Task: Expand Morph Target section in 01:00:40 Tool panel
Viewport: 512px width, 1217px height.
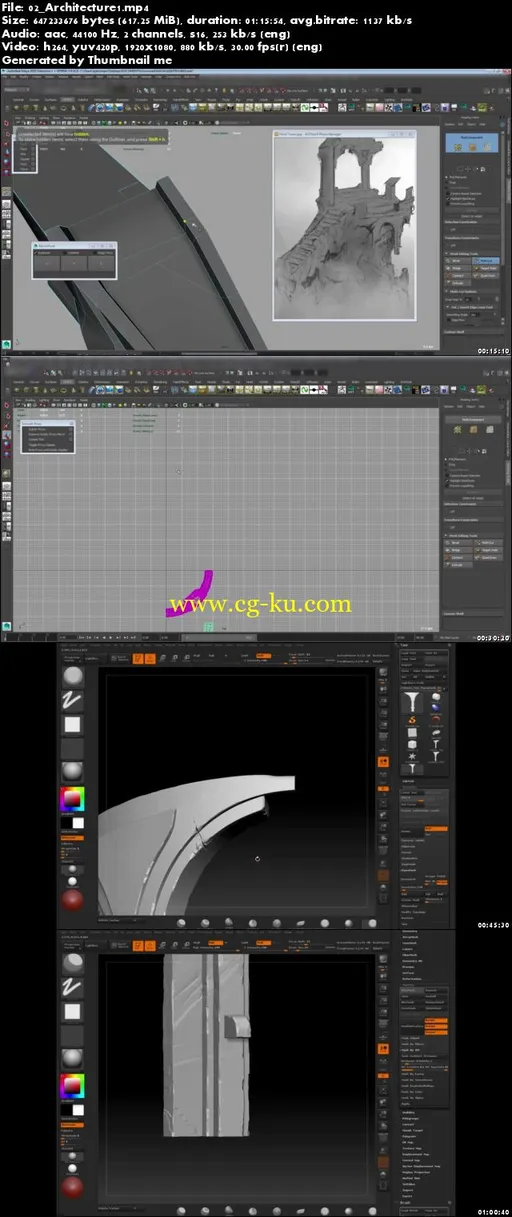Action: pos(412,1130)
